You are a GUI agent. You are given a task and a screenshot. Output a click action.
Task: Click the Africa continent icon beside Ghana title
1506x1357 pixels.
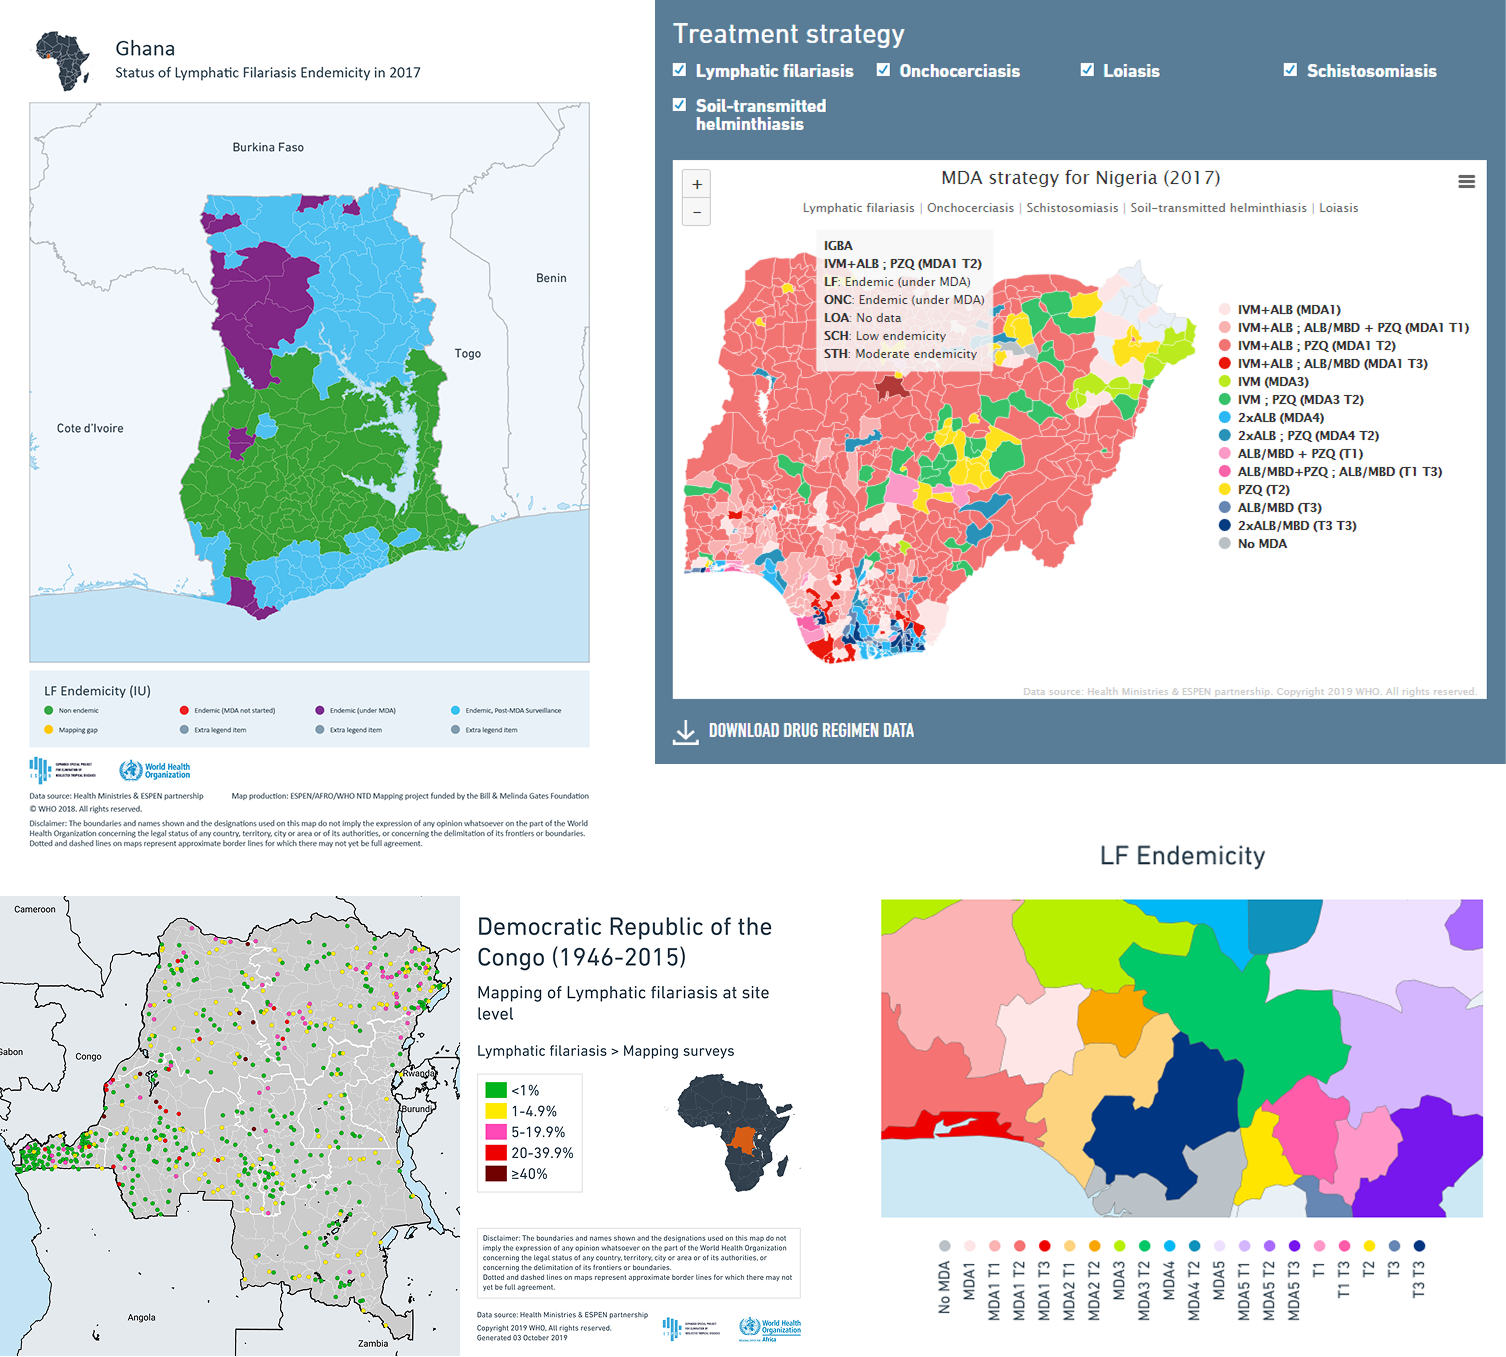[63, 61]
